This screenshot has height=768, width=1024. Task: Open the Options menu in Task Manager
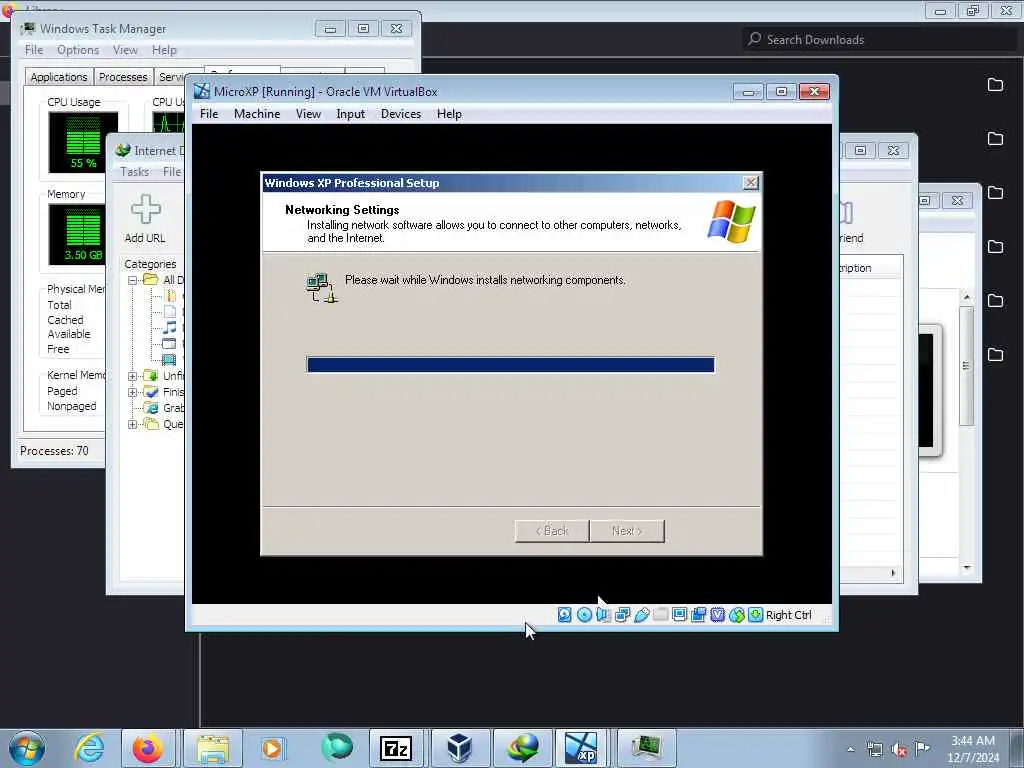[78, 50]
